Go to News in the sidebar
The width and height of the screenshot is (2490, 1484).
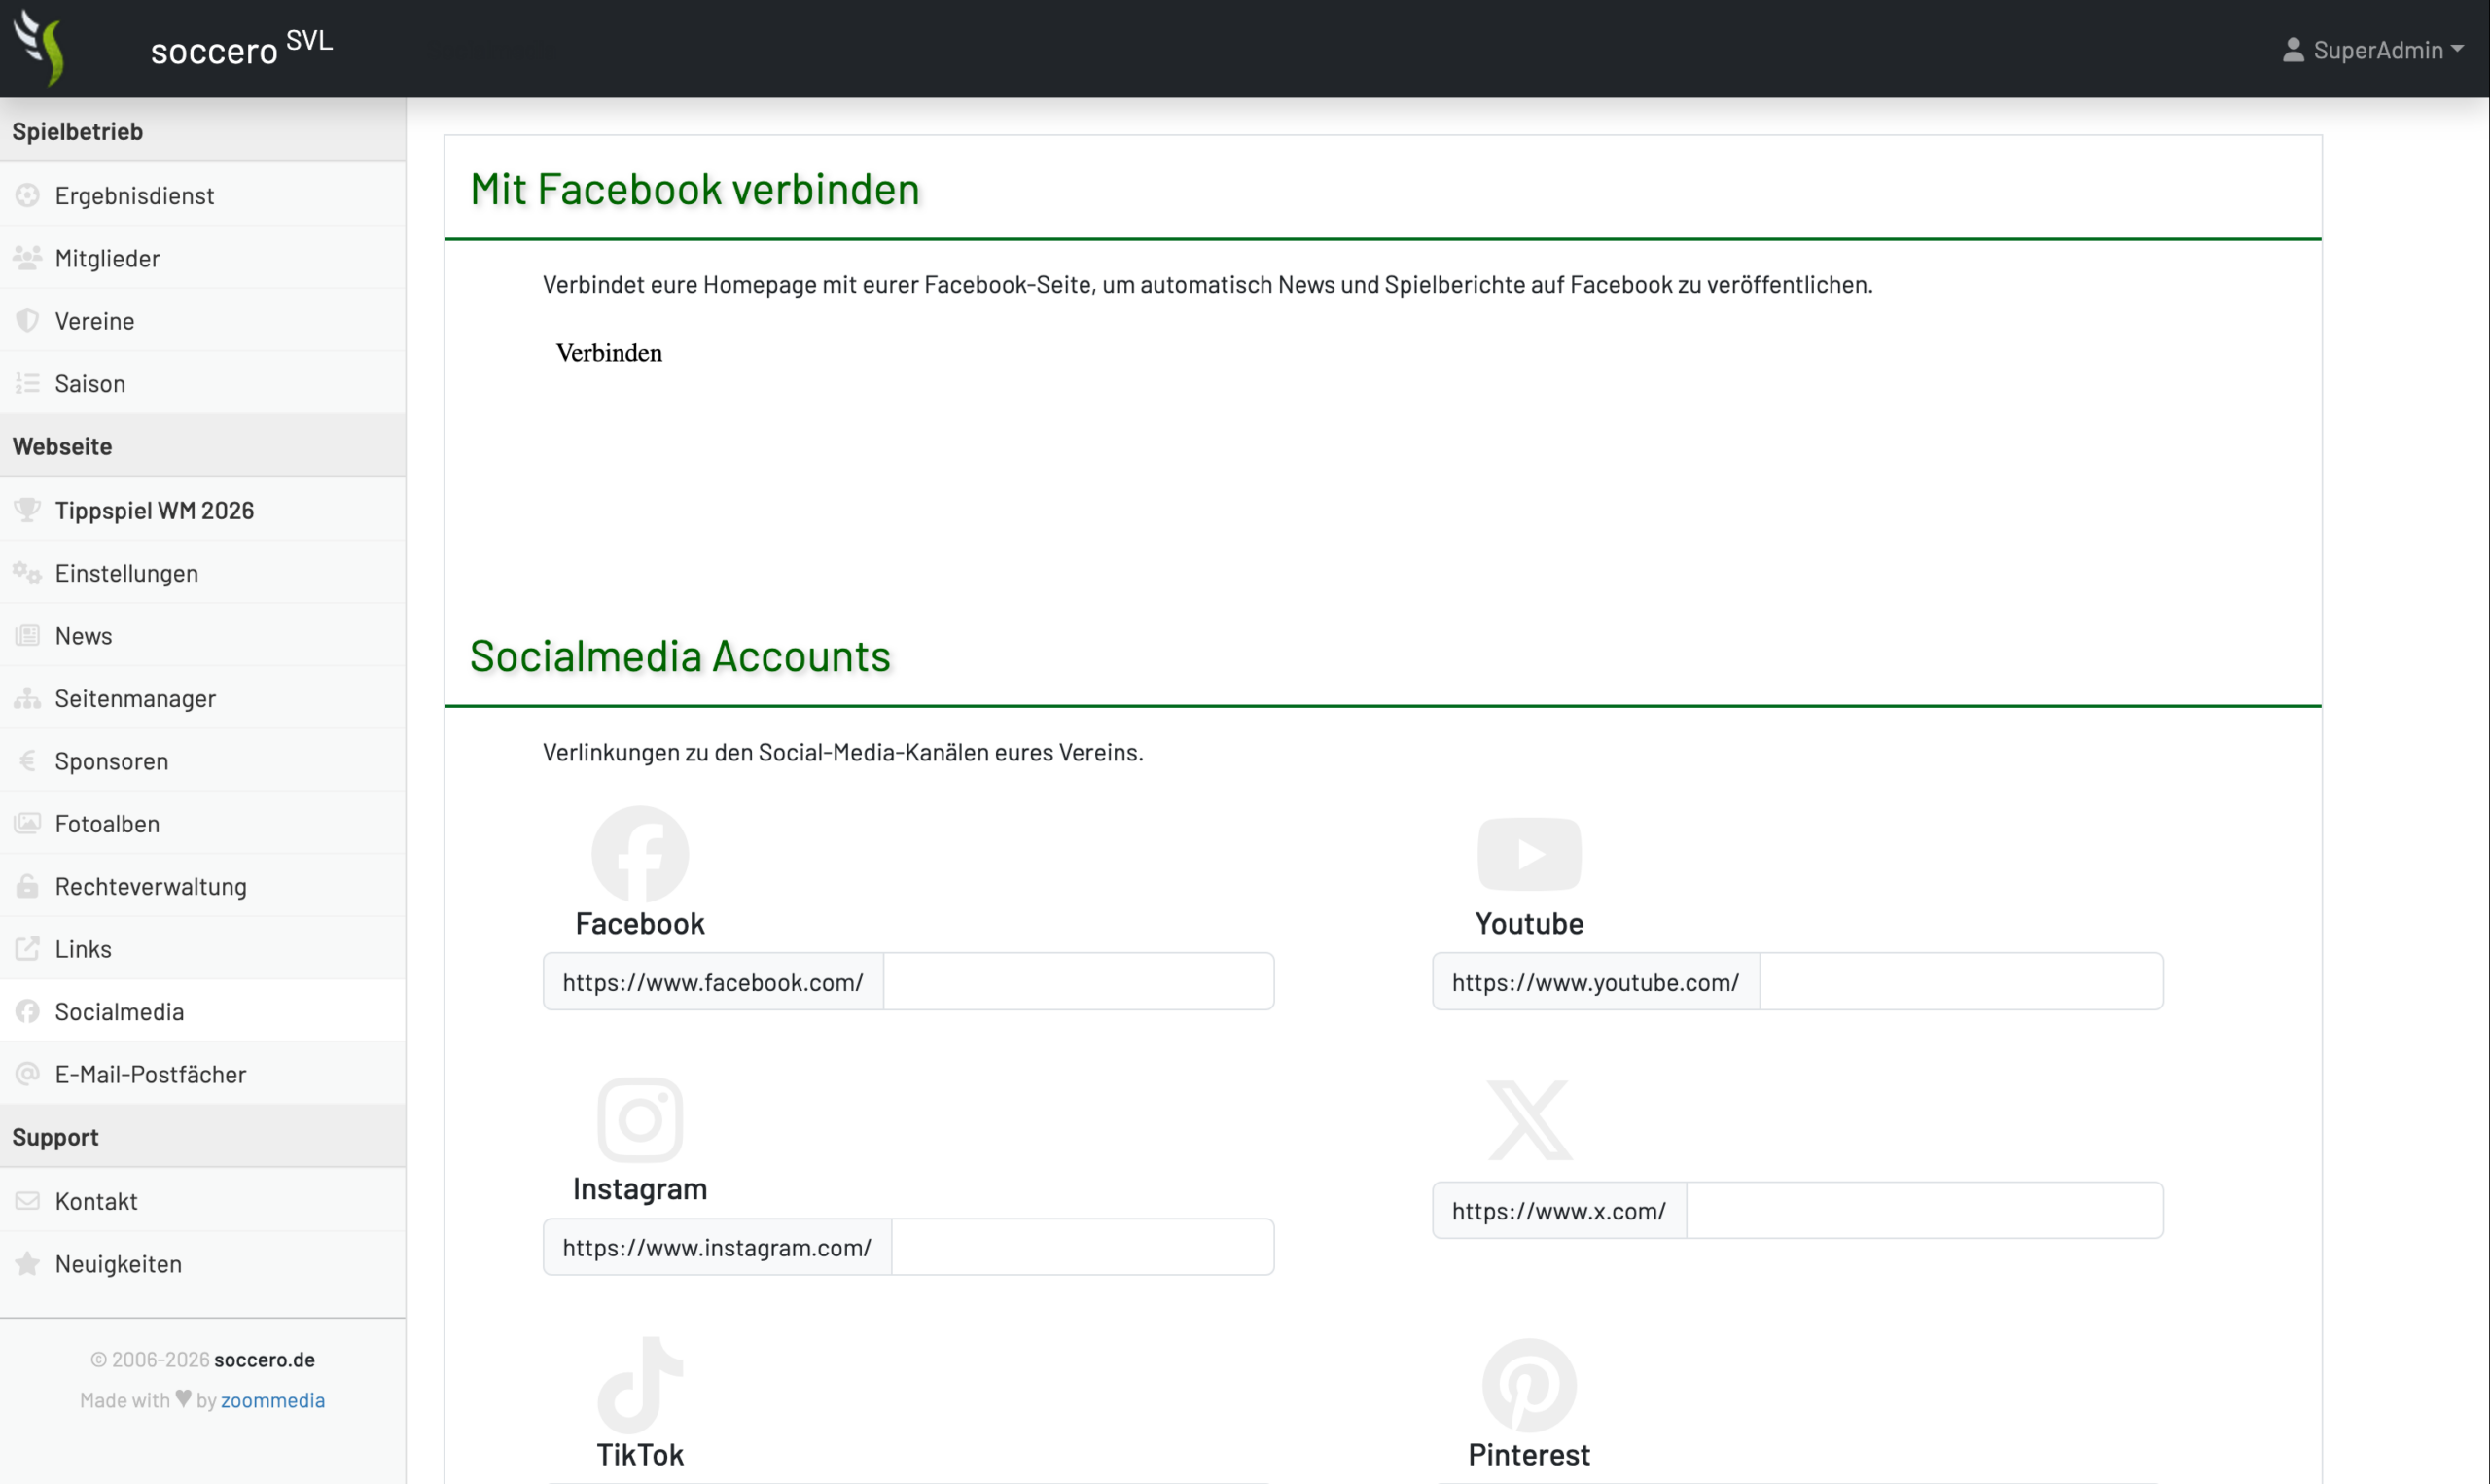point(203,636)
